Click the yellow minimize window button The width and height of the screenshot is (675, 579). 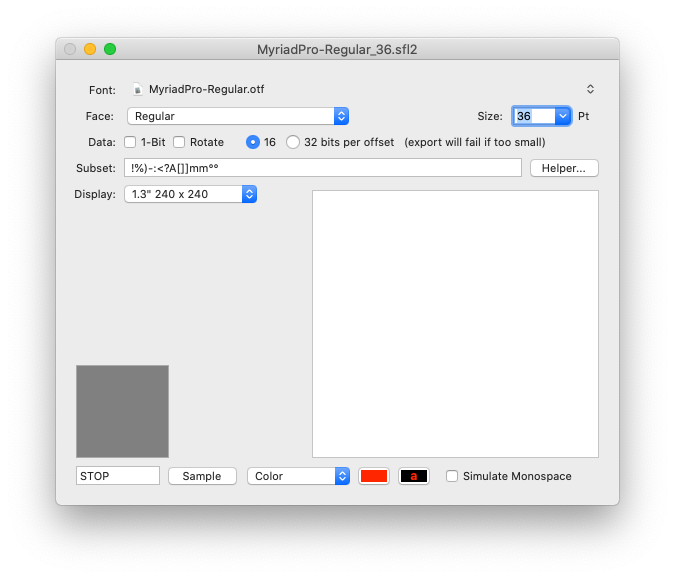point(90,49)
